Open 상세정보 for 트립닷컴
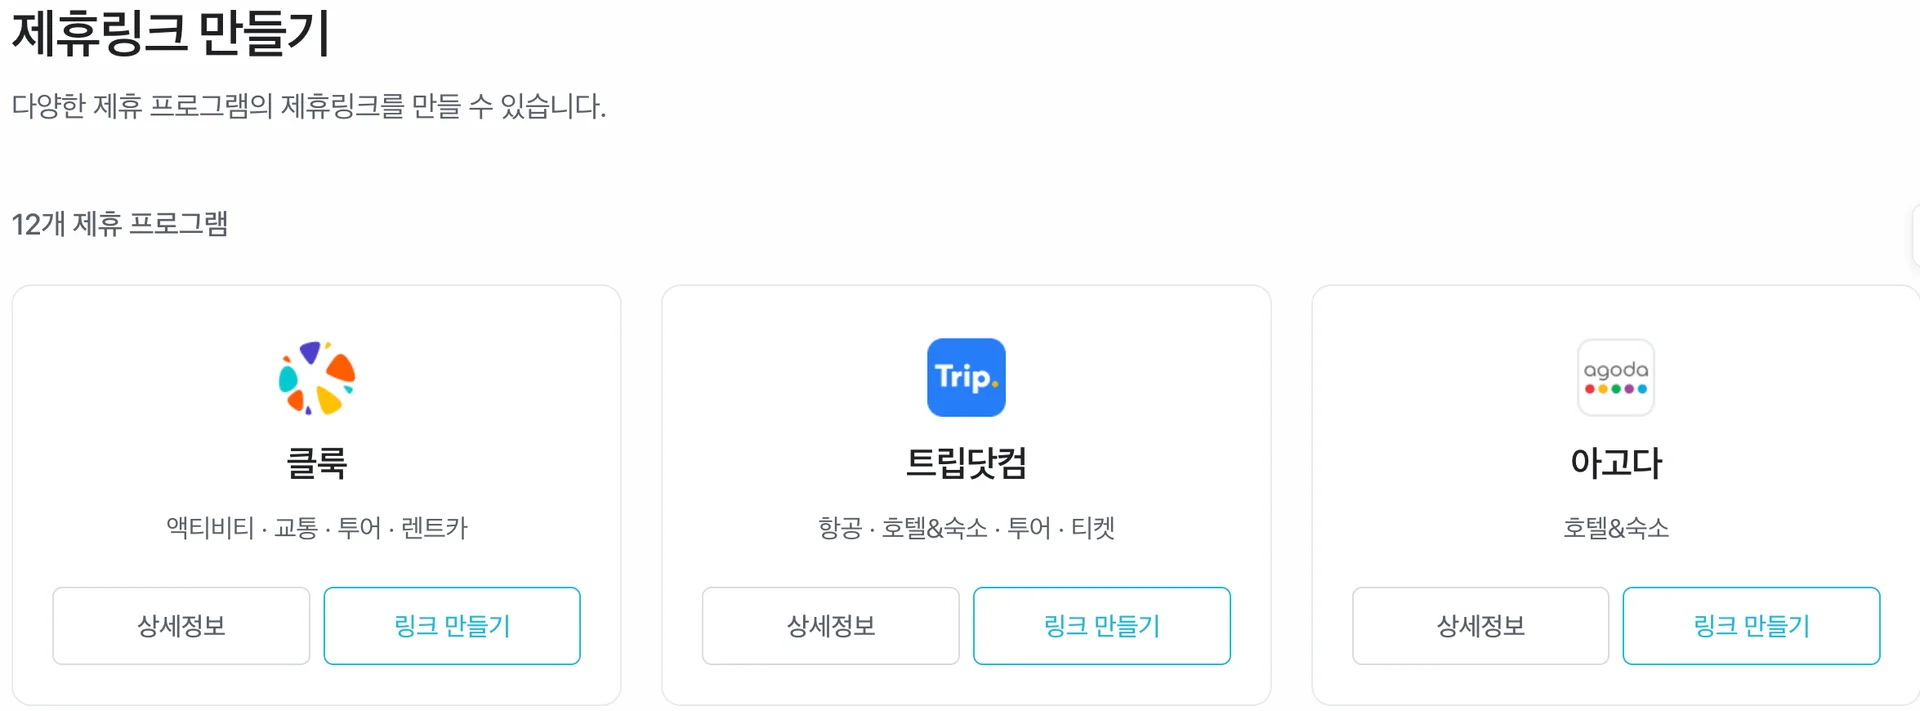This screenshot has height=711, width=1920. click(x=830, y=625)
